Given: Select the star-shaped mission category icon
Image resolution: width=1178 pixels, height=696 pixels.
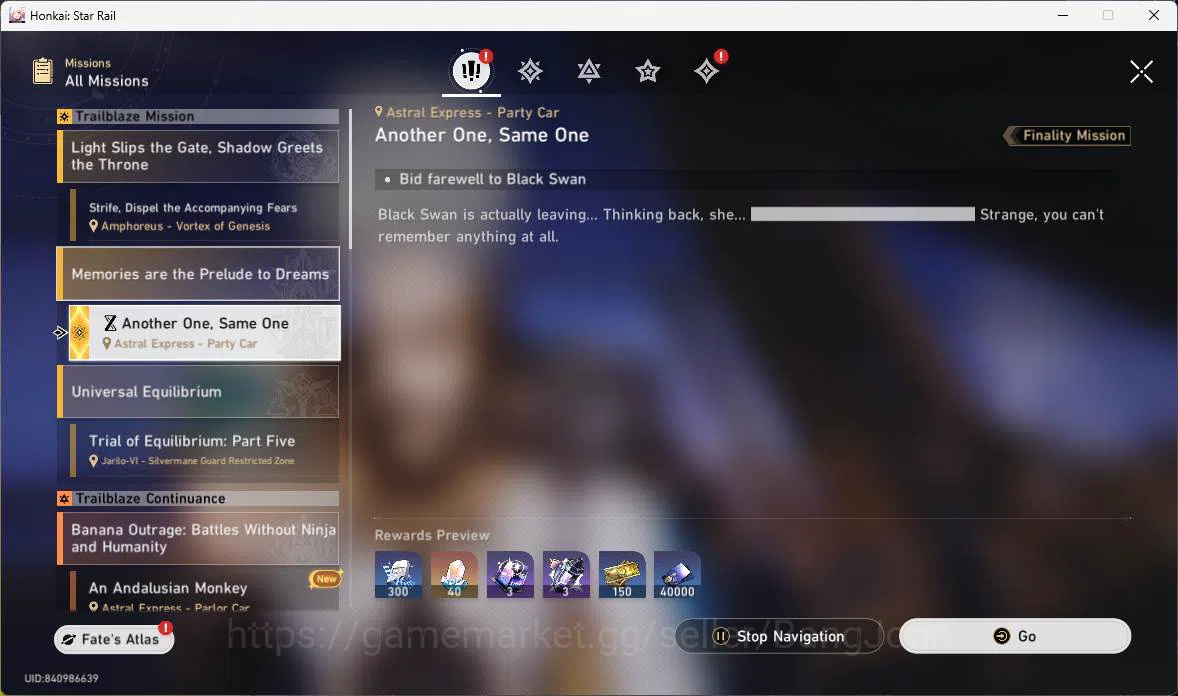Looking at the screenshot, I should coord(648,71).
